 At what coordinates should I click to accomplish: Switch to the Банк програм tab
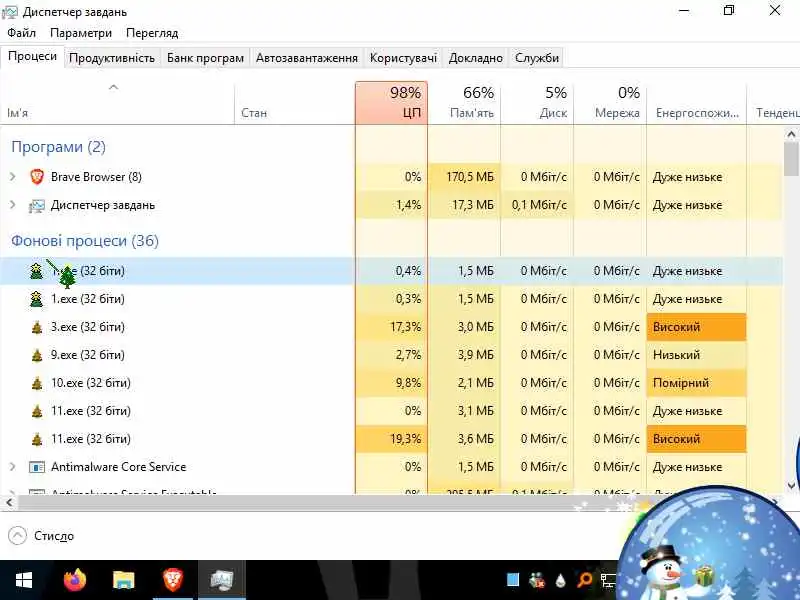point(205,58)
